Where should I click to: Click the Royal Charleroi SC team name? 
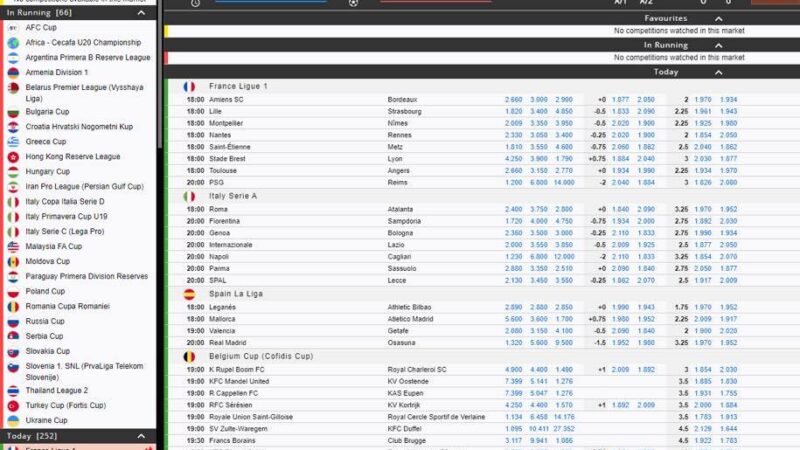pos(417,369)
